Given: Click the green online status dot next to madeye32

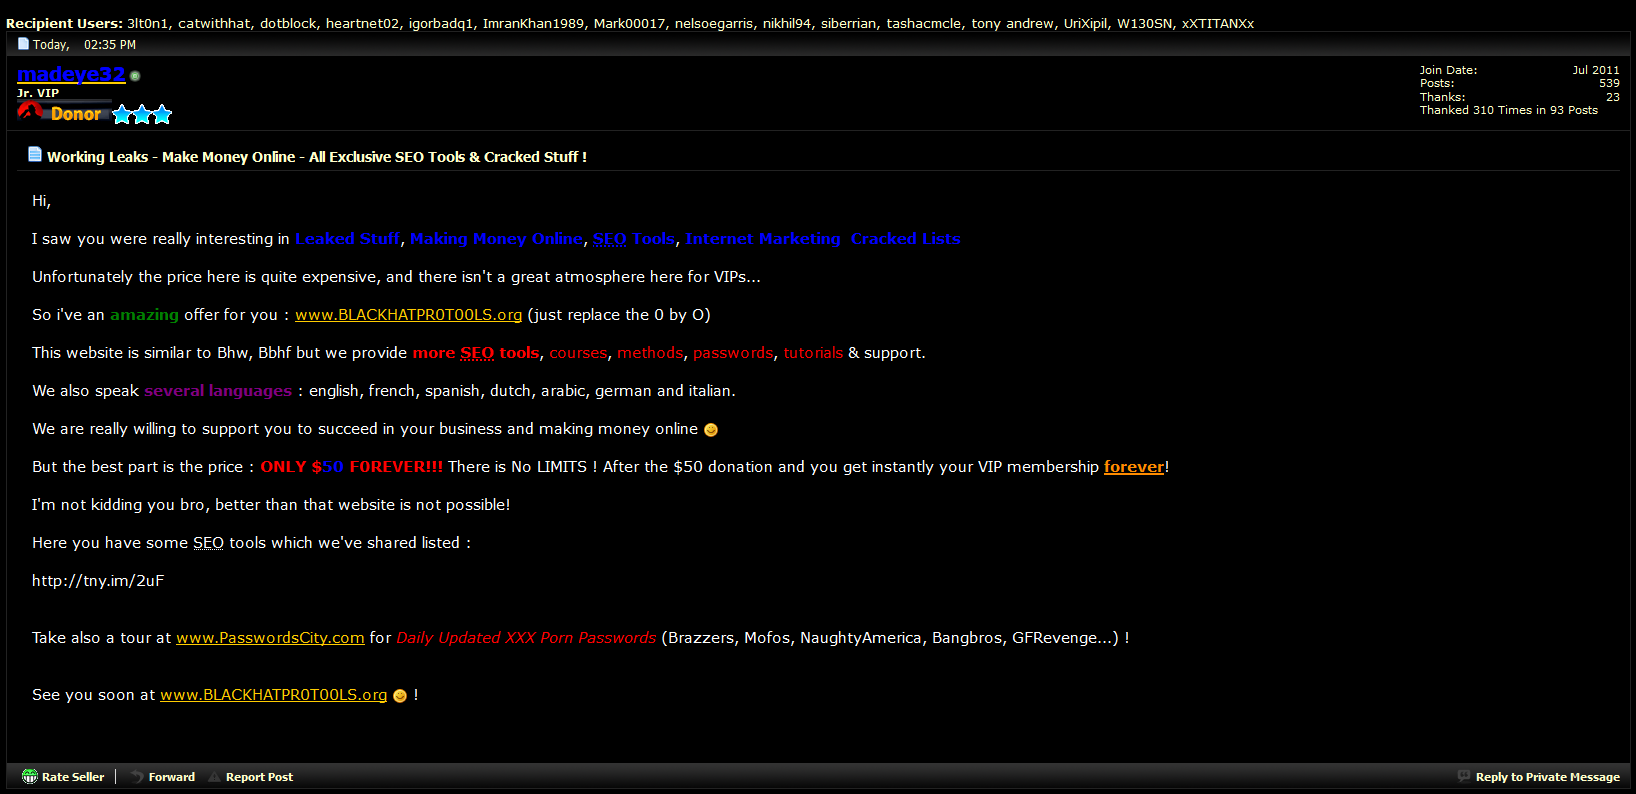Looking at the screenshot, I should tap(135, 76).
